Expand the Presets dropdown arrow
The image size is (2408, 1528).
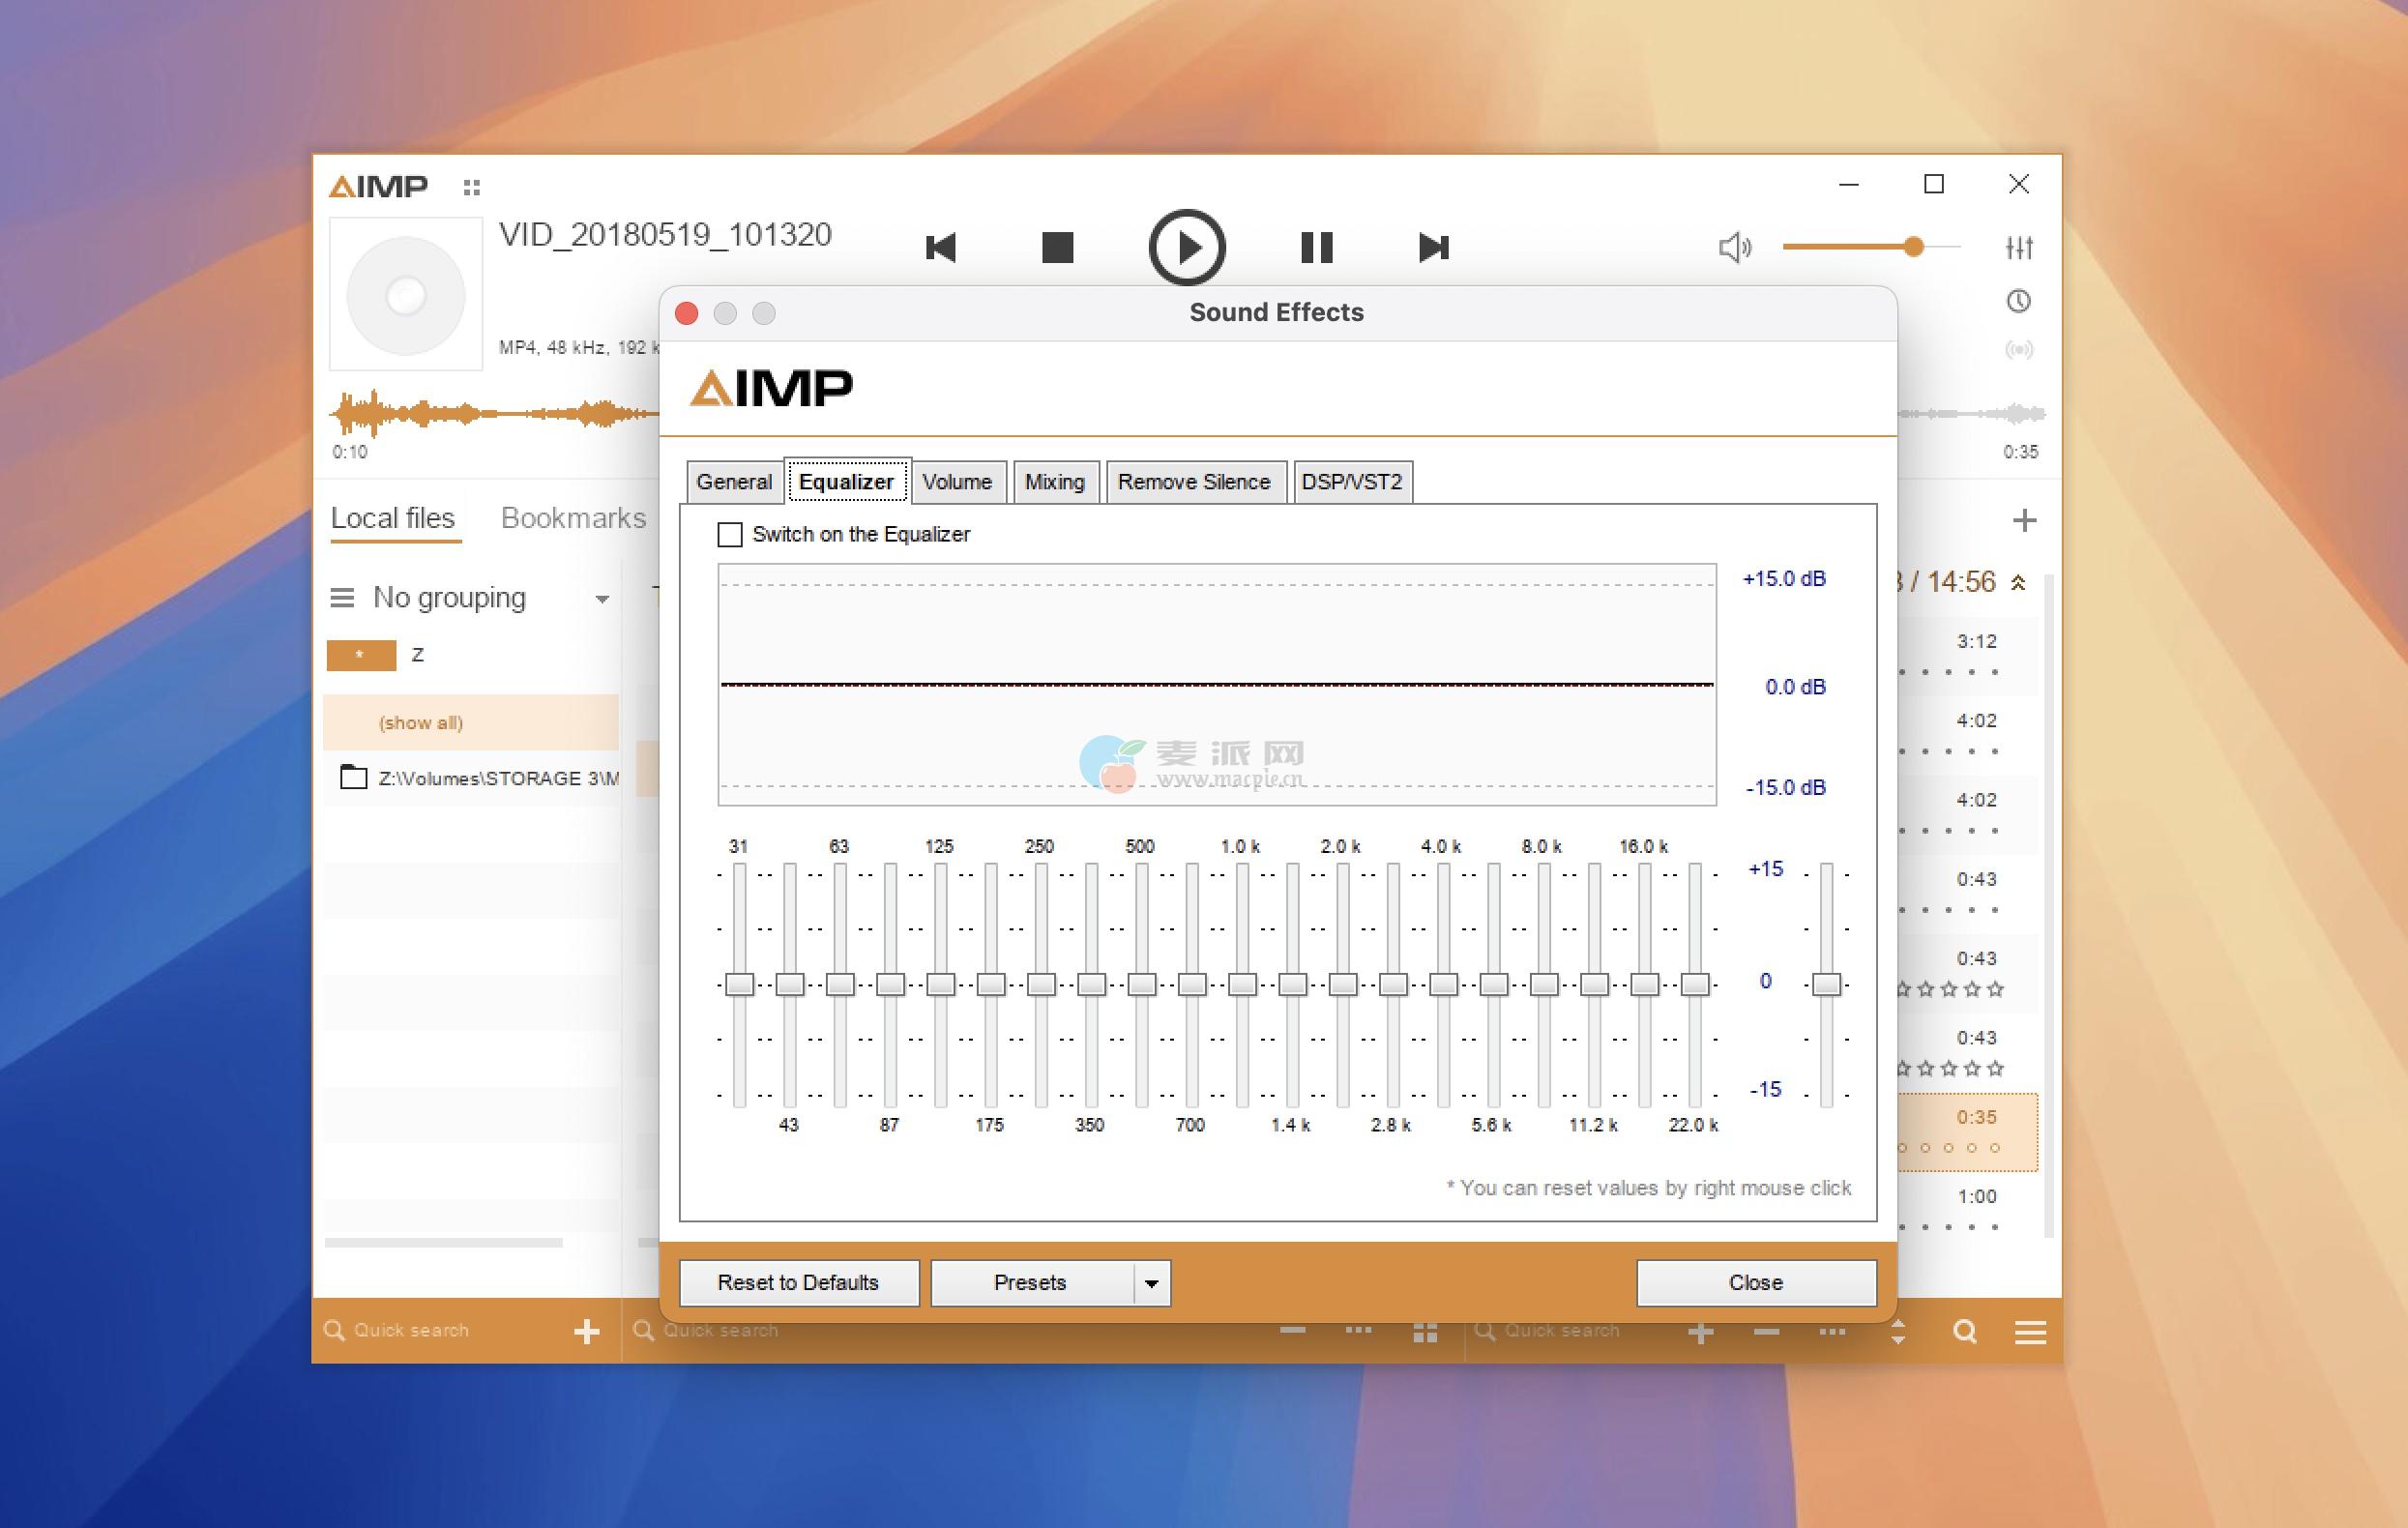(x=1152, y=1283)
